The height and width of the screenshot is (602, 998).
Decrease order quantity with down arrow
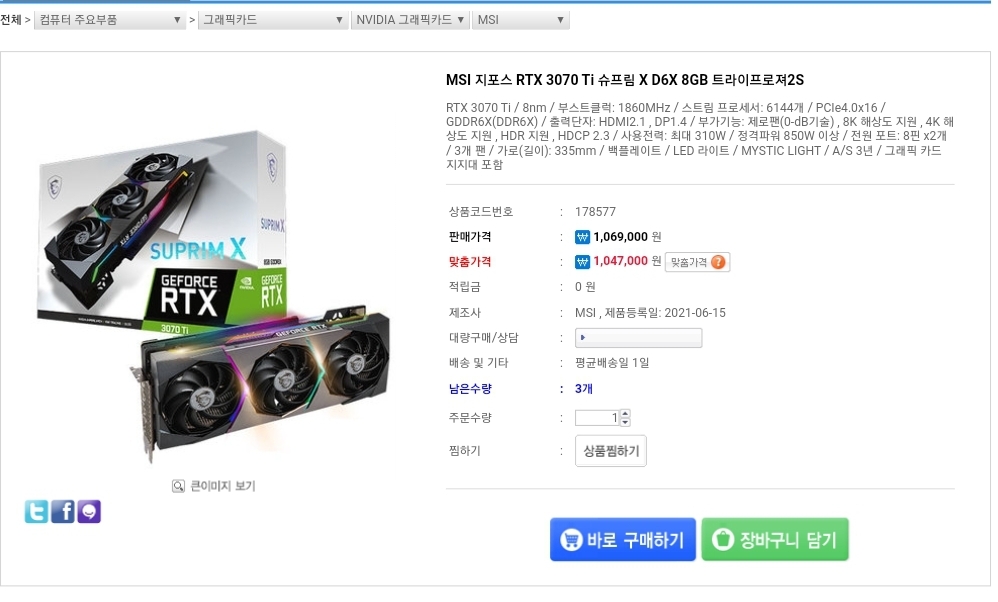point(625,423)
